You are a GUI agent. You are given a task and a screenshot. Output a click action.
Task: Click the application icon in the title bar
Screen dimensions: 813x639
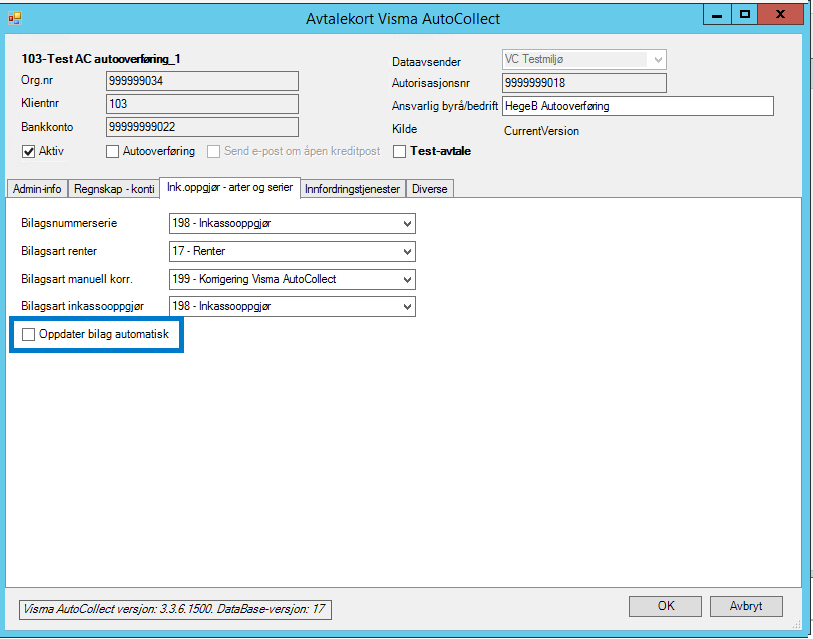pos(15,18)
